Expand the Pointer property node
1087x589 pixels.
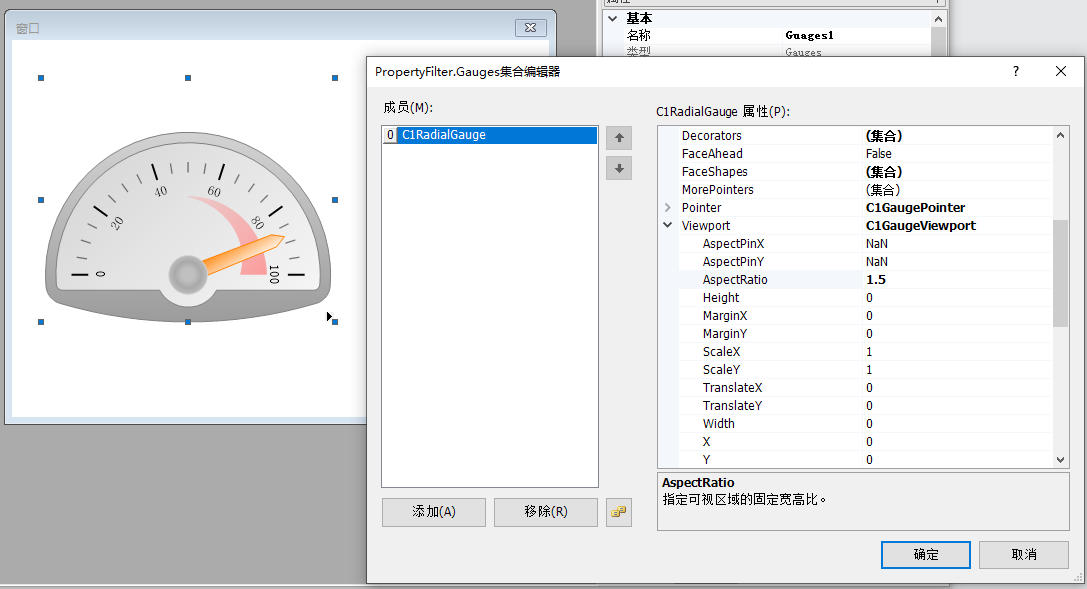(668, 208)
